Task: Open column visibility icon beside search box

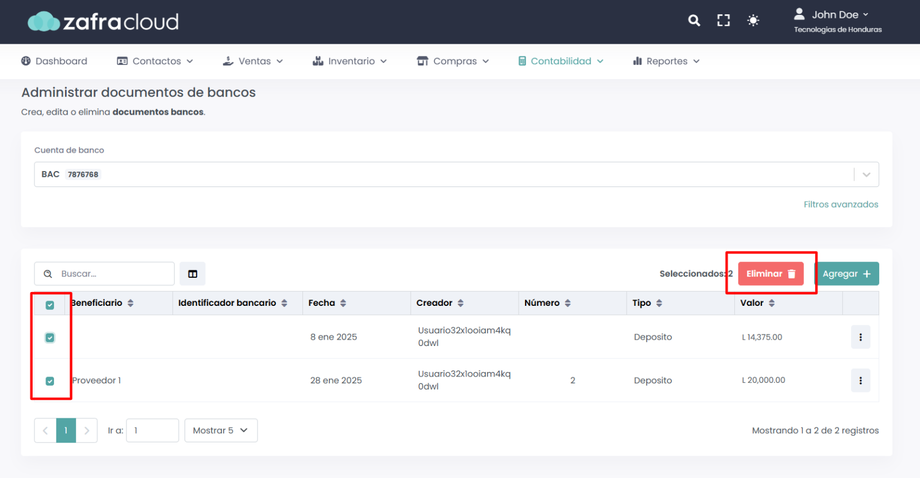Action: (193, 274)
